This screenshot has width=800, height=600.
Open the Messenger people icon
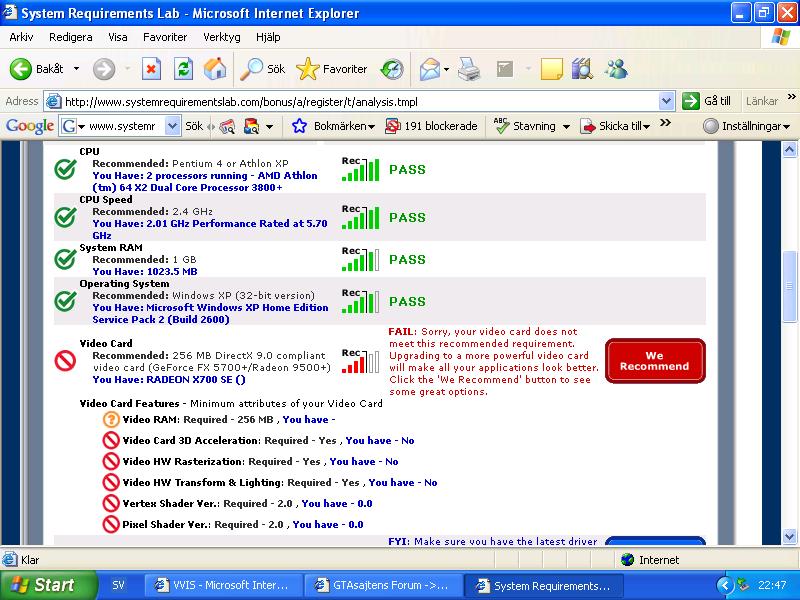point(616,69)
